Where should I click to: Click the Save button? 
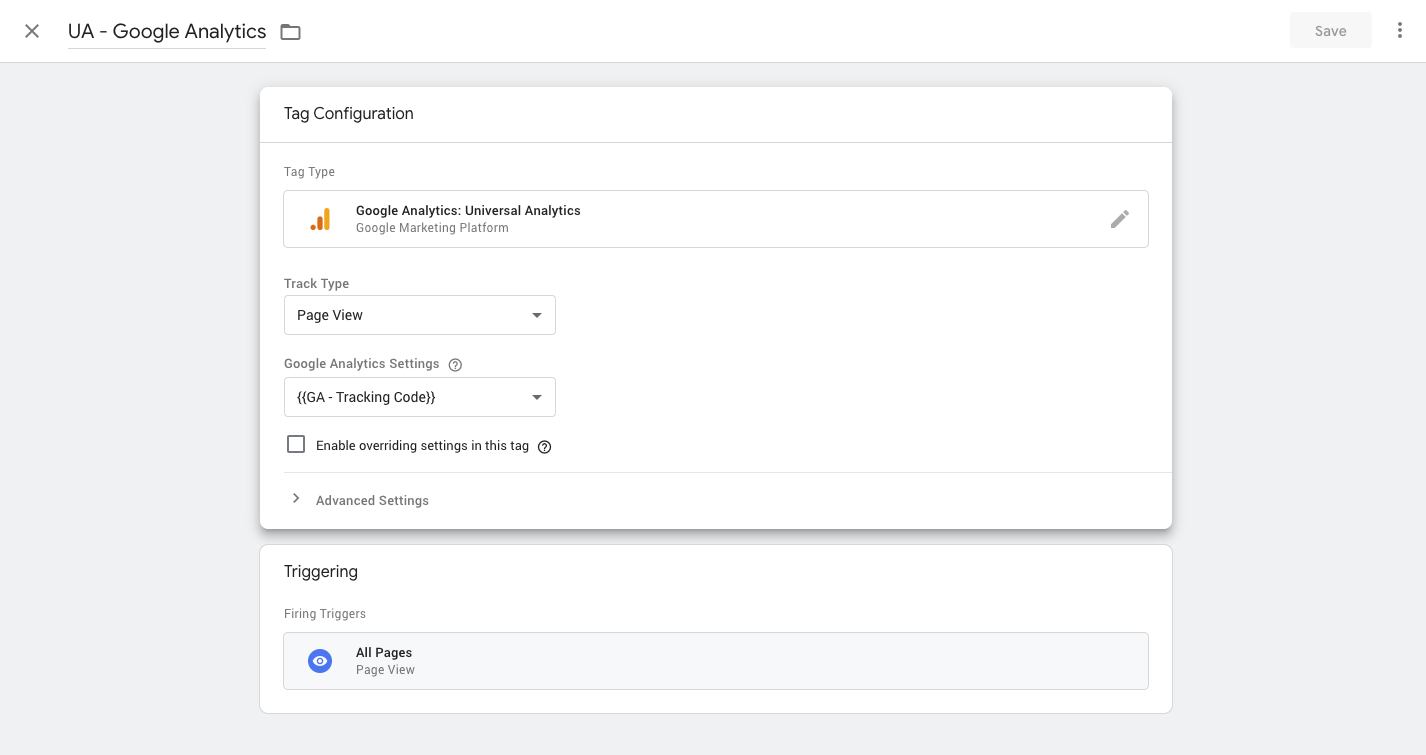pos(1330,31)
